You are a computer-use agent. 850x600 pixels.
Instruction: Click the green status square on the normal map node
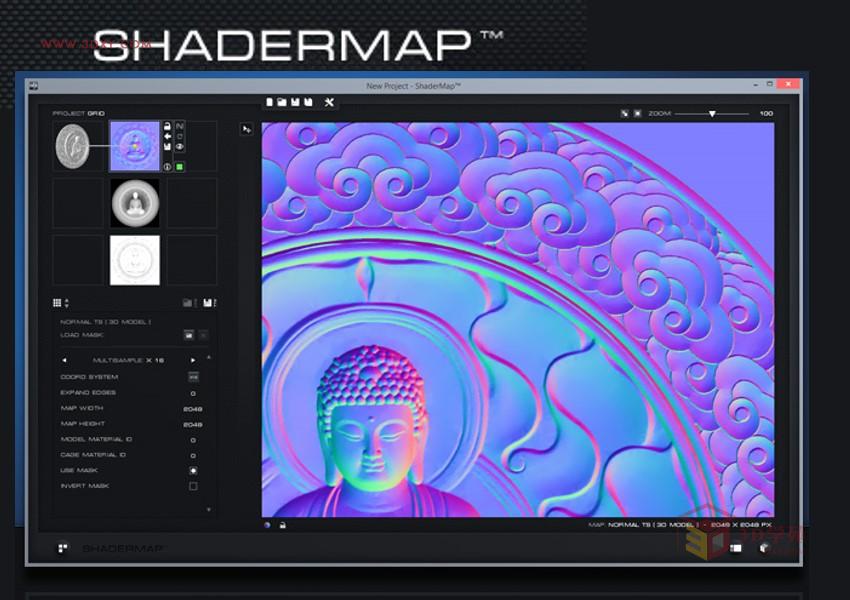(179, 167)
